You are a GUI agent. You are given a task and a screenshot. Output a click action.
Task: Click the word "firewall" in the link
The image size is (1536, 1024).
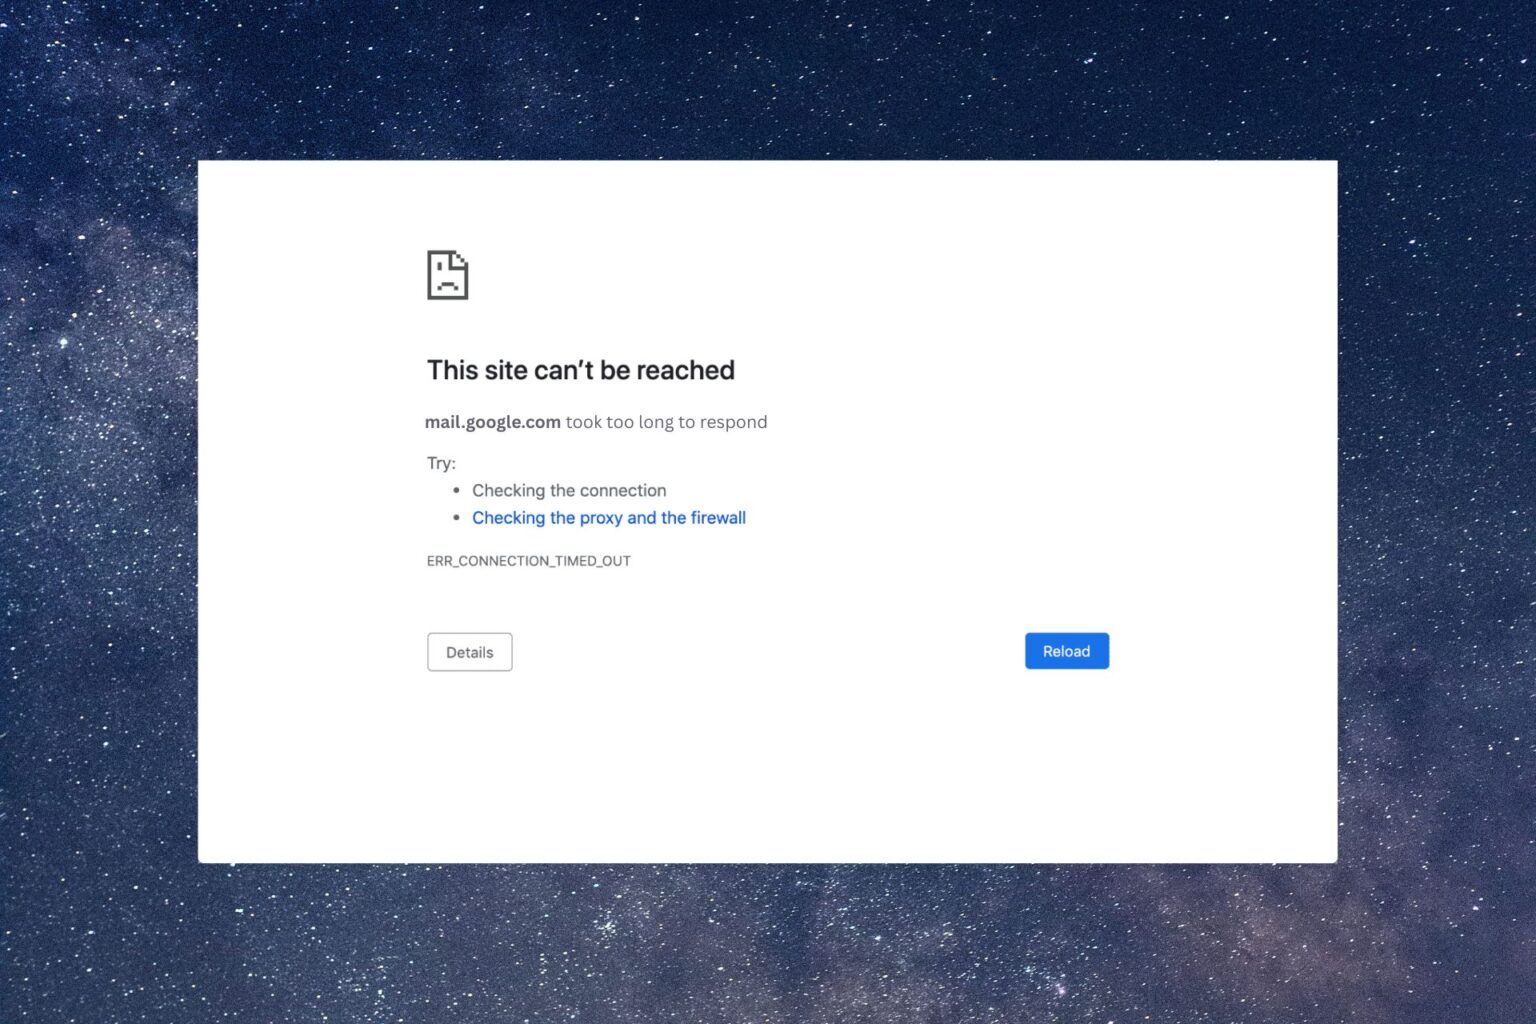[718, 518]
